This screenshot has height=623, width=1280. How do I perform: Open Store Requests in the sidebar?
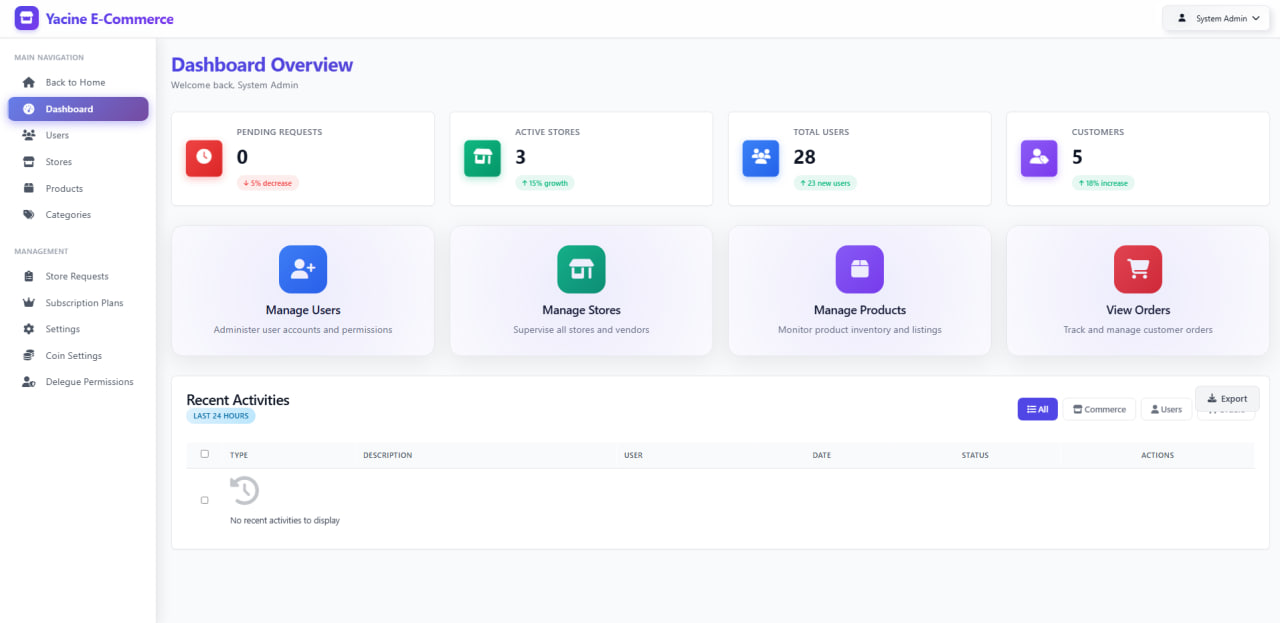[x=77, y=276]
